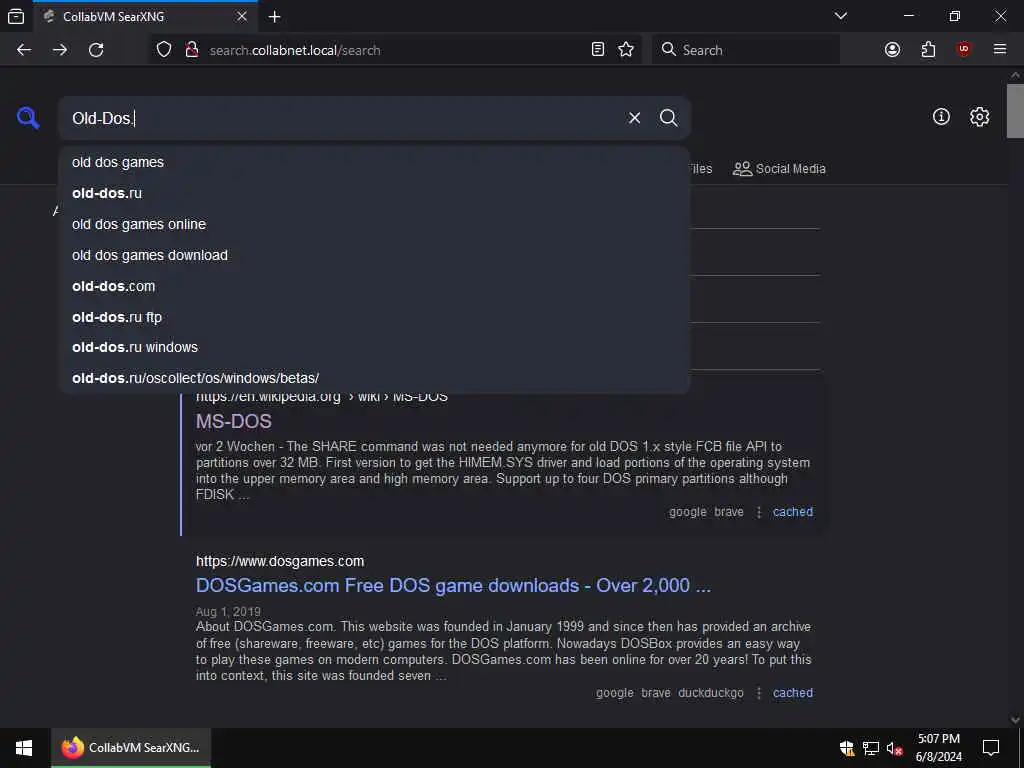Select the CollabVM SearXNG tab
Screen dimensions: 1024x768
(146, 16)
